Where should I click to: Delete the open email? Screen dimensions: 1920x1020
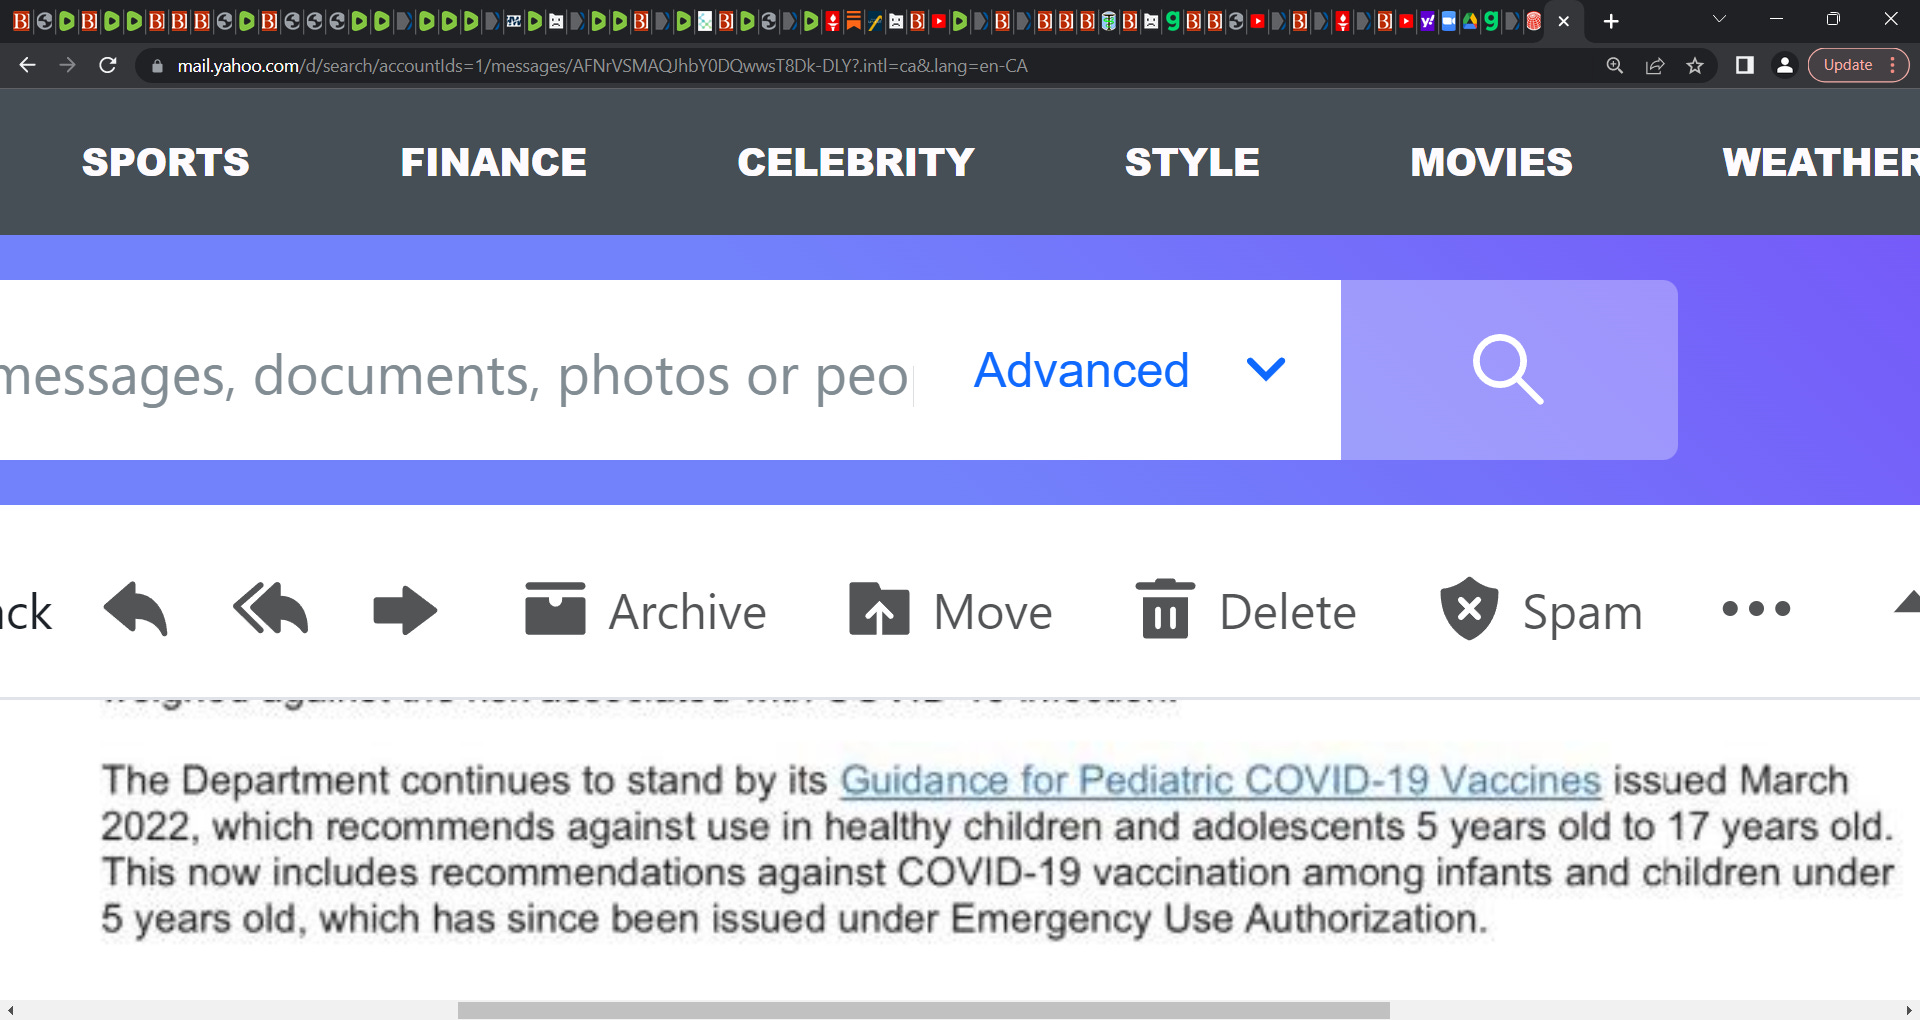click(1246, 610)
